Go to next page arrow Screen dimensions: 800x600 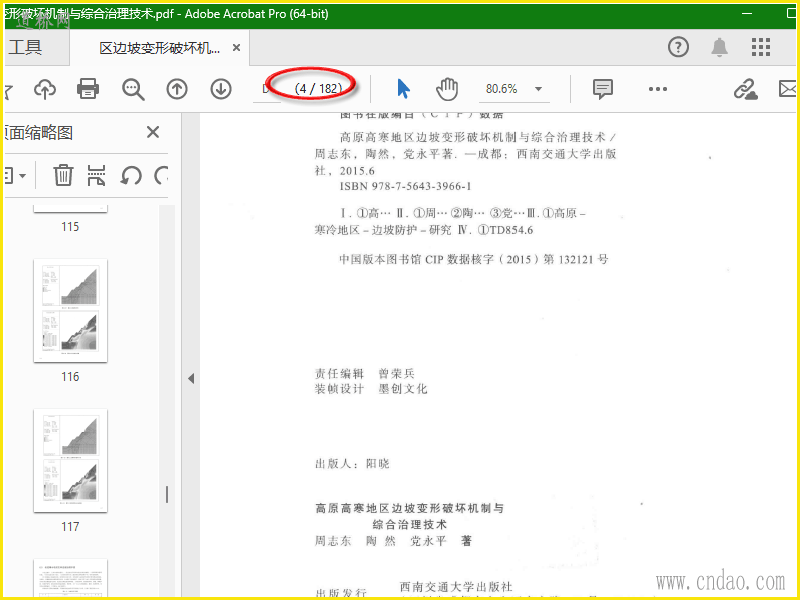221,89
